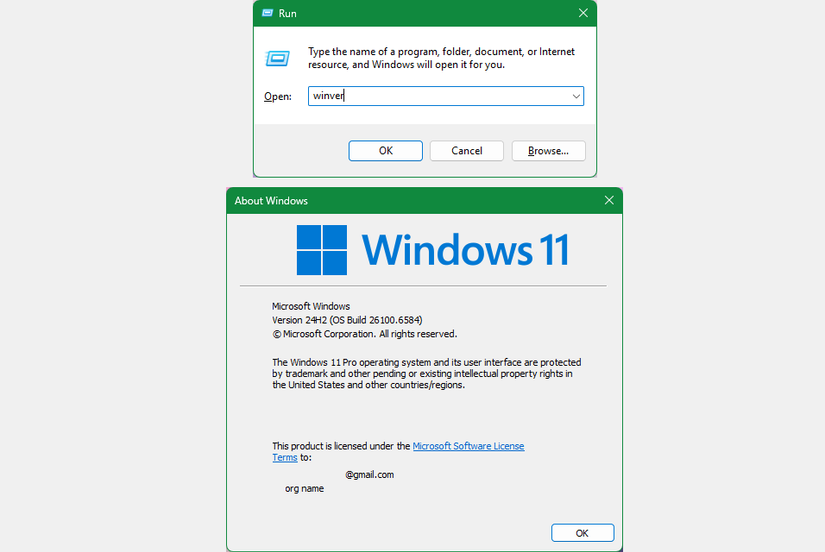825x552 pixels.
Task: Click the Terms link text
Action: point(285,457)
